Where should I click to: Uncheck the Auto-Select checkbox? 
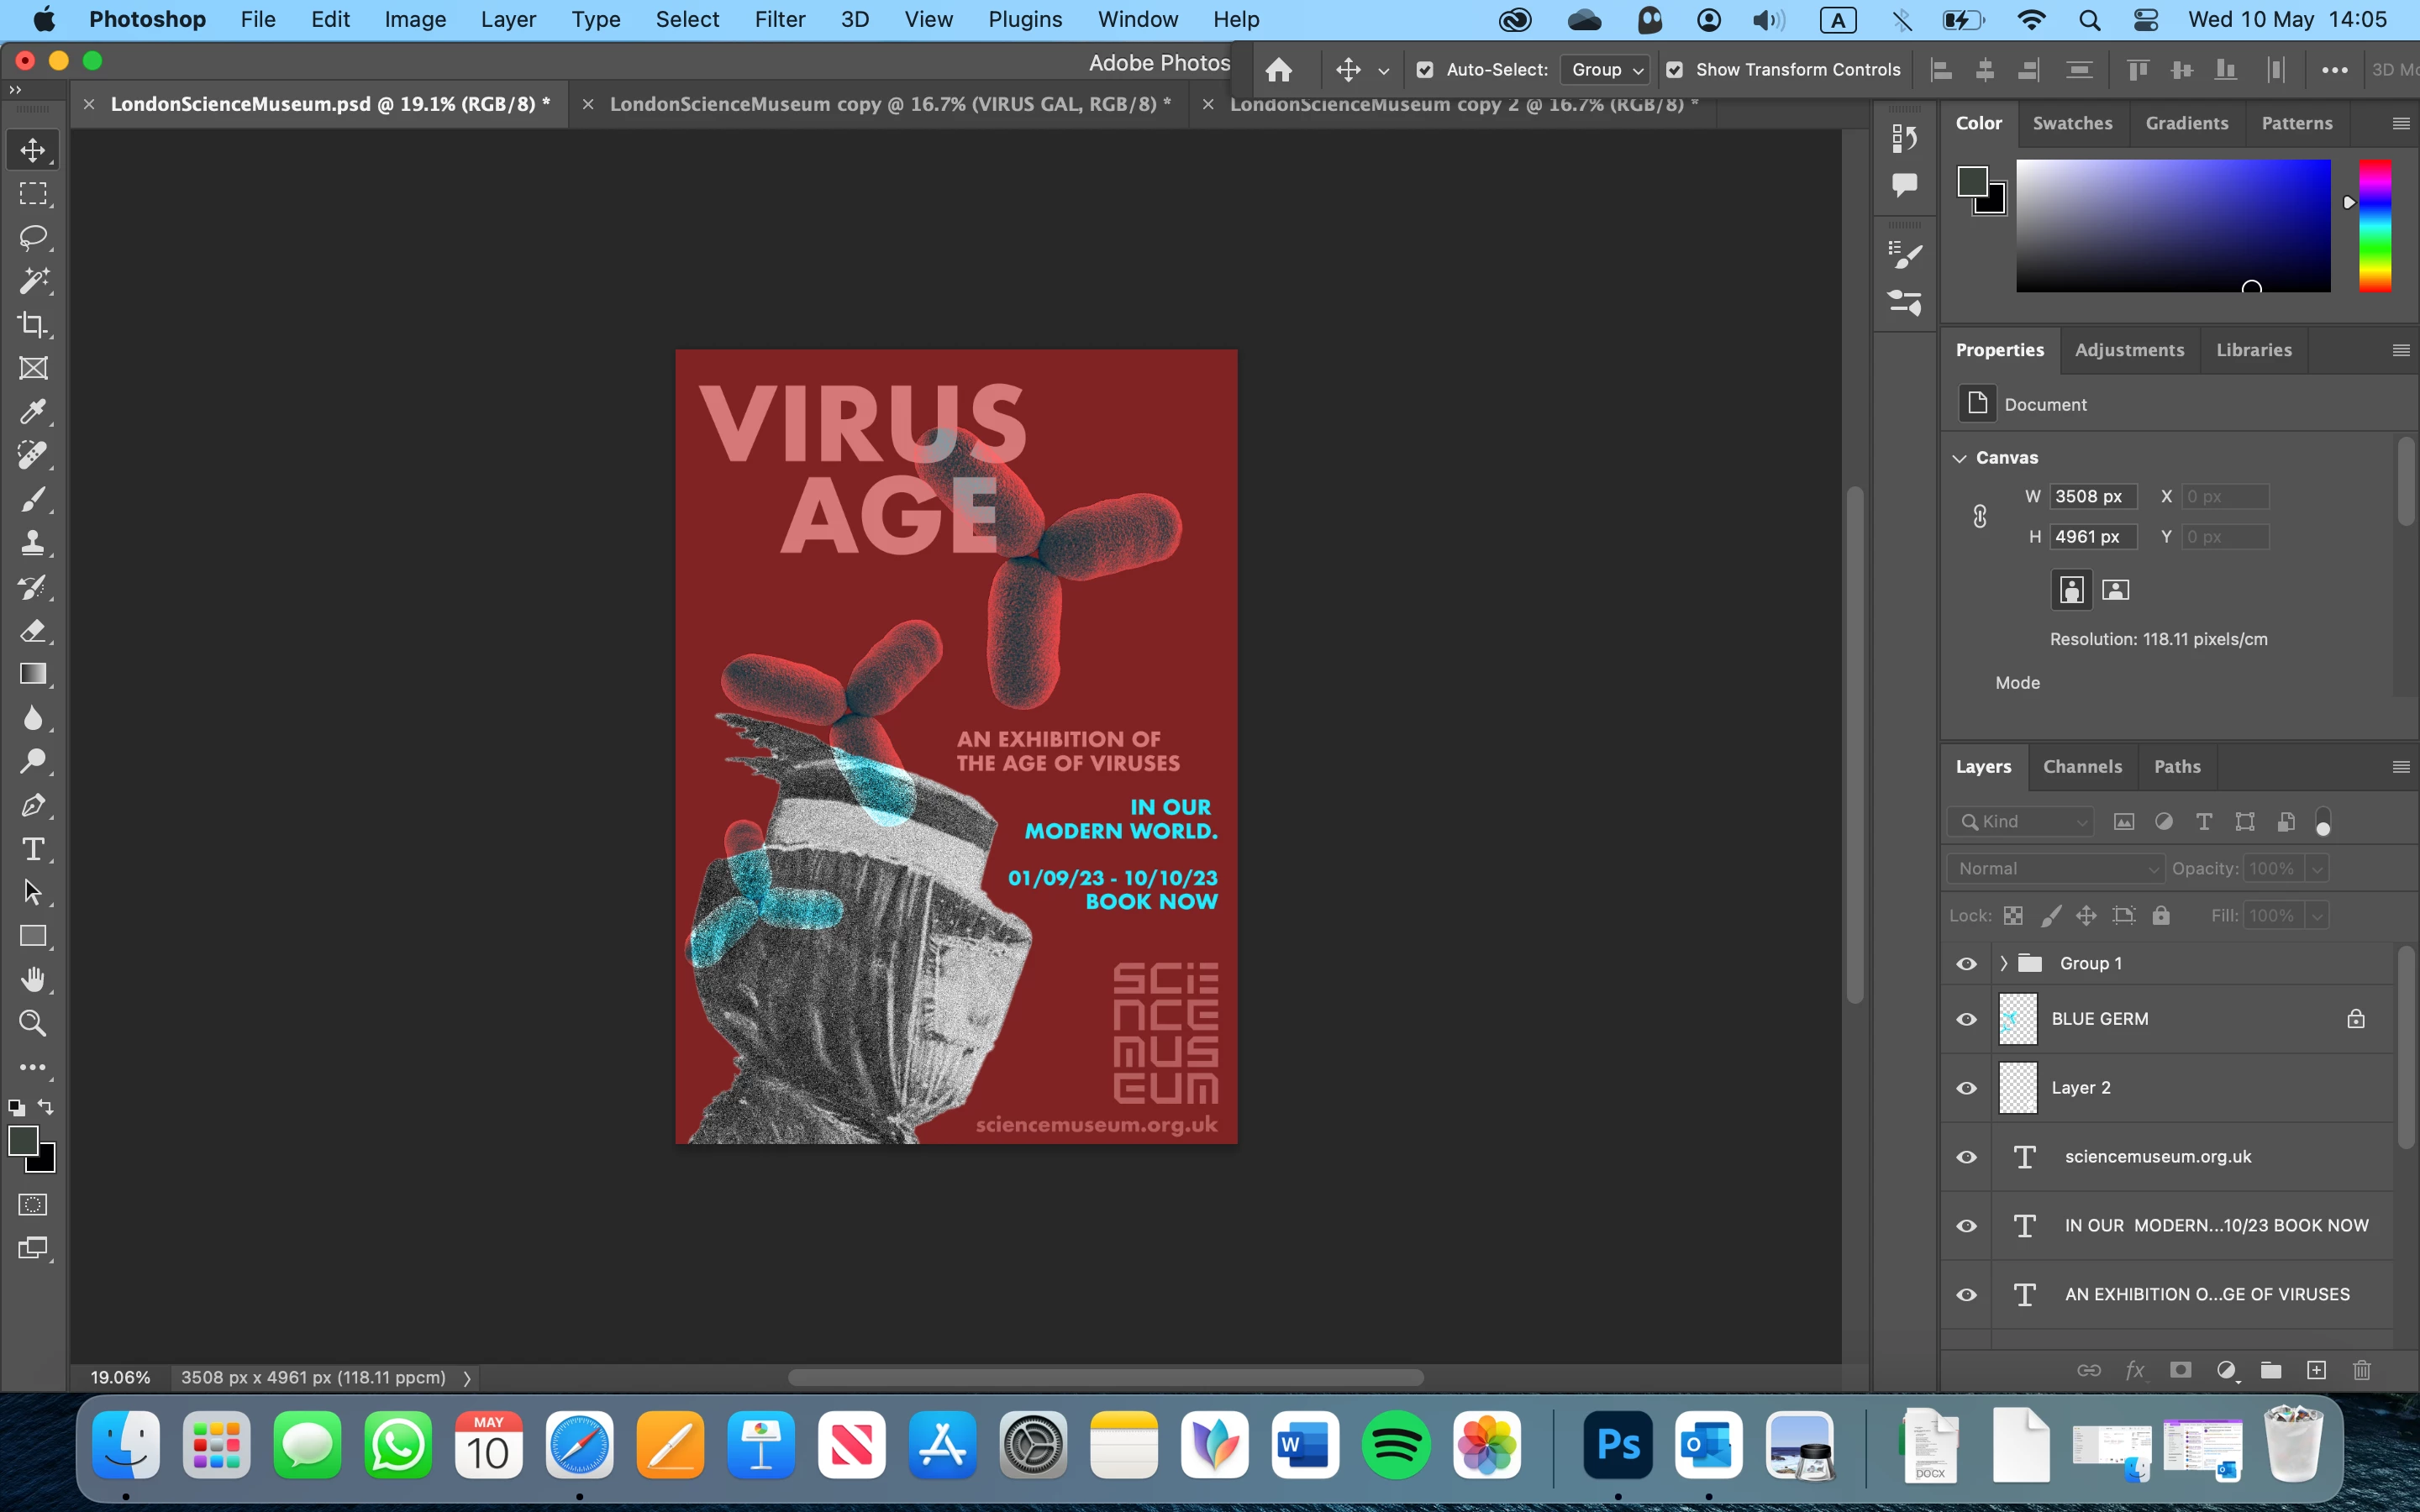click(x=1425, y=70)
